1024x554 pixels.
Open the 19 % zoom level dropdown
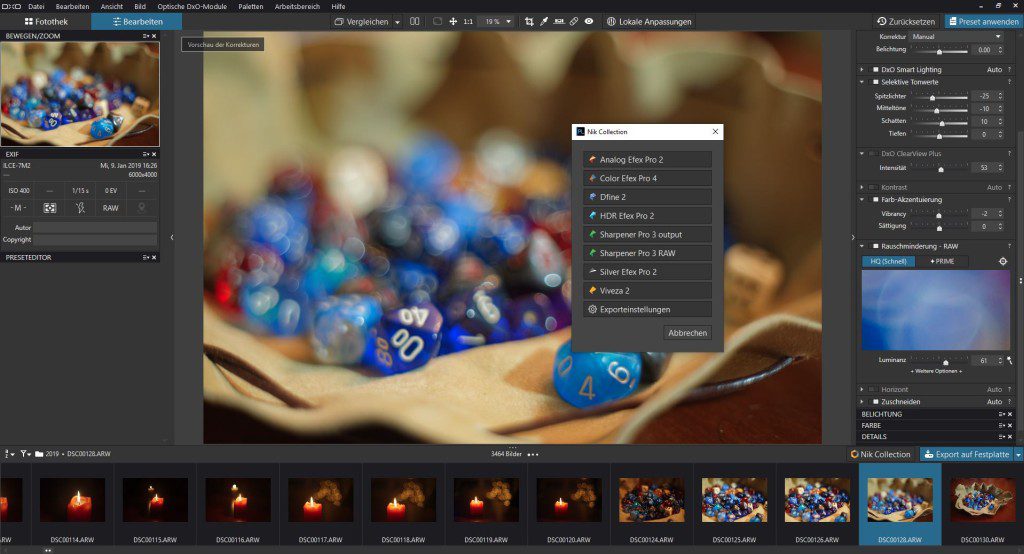tap(497, 22)
